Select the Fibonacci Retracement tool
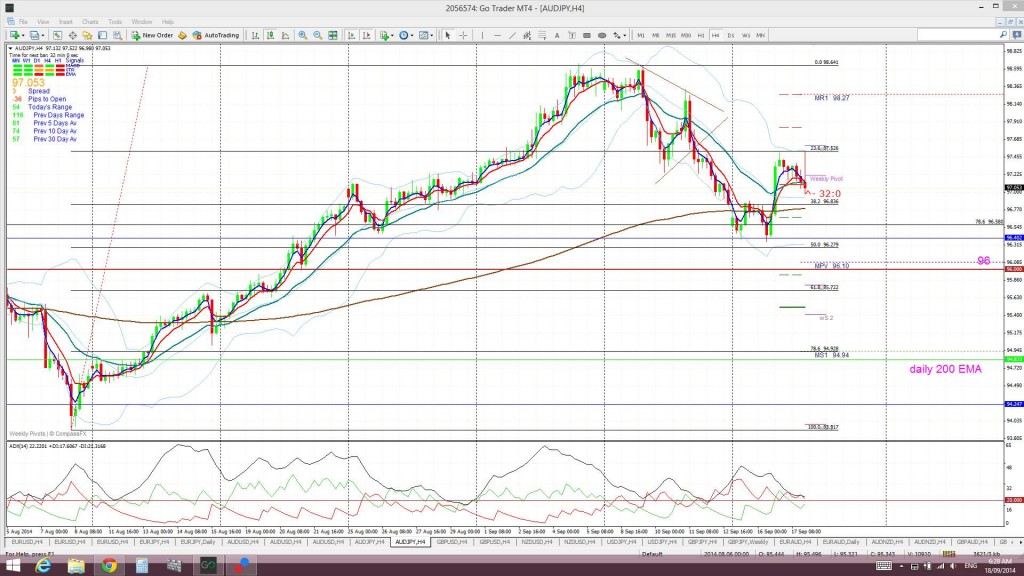The width and height of the screenshot is (1024, 576). coord(542,35)
